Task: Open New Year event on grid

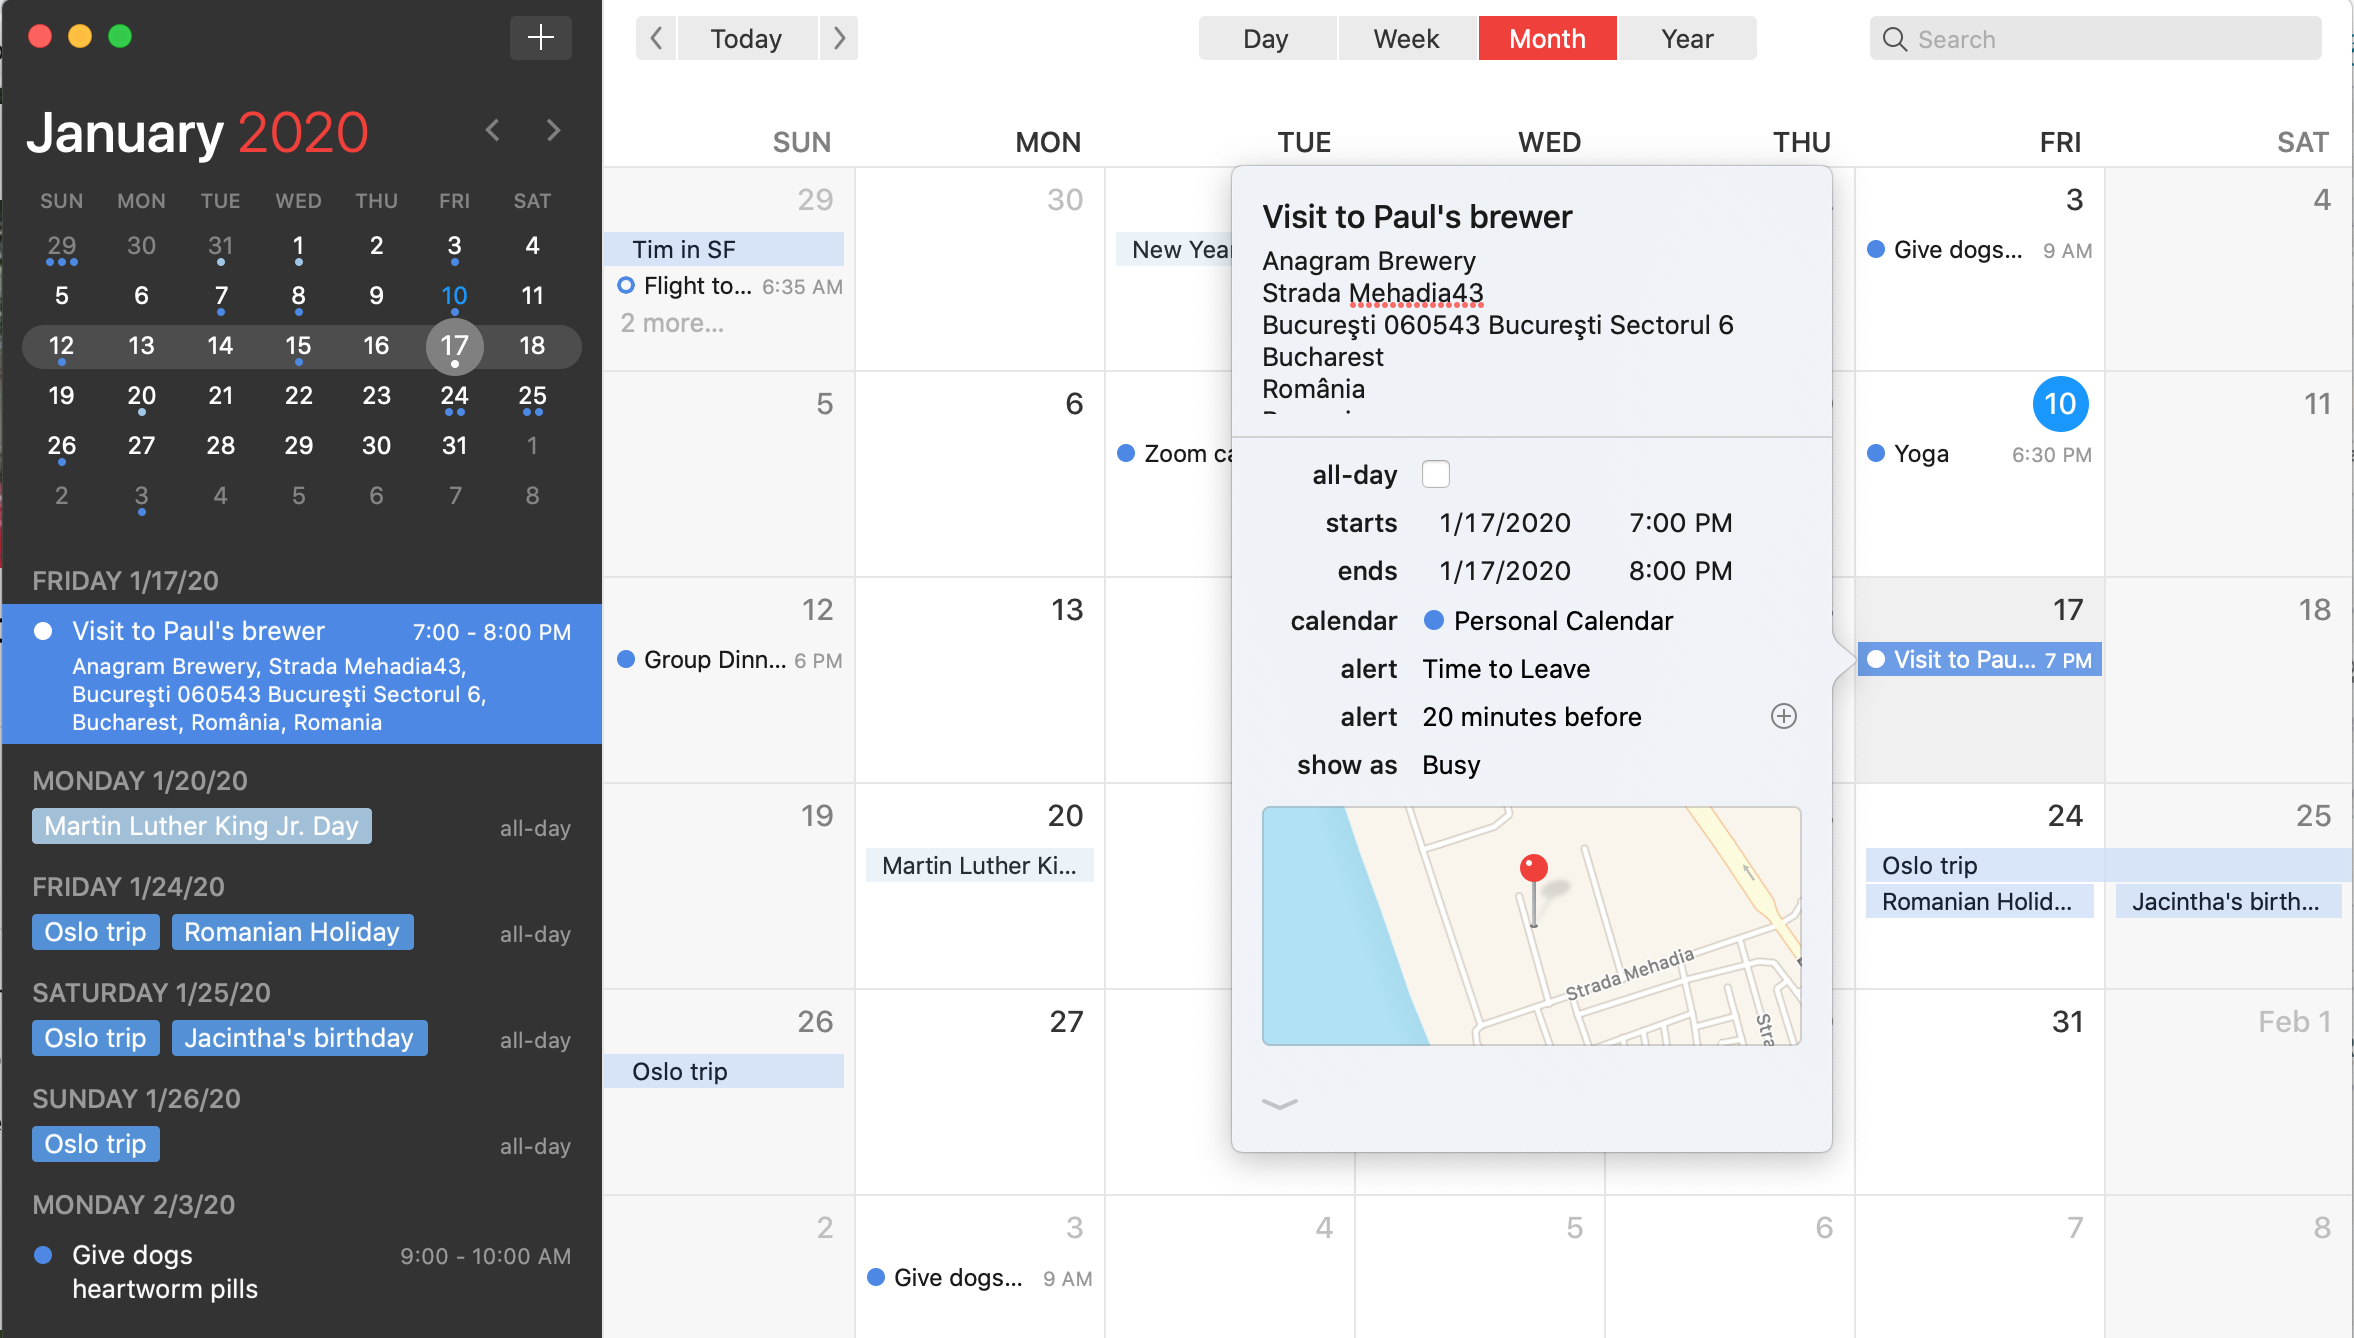Action: [x=1176, y=250]
